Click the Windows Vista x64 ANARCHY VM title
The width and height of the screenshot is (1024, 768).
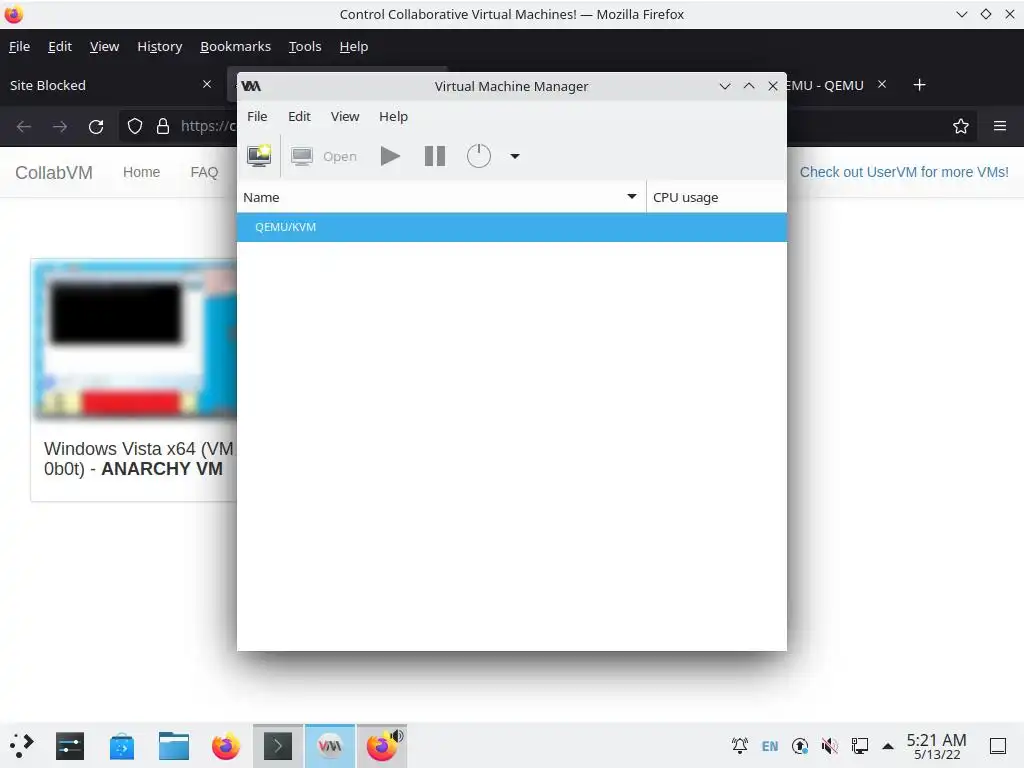click(x=138, y=459)
